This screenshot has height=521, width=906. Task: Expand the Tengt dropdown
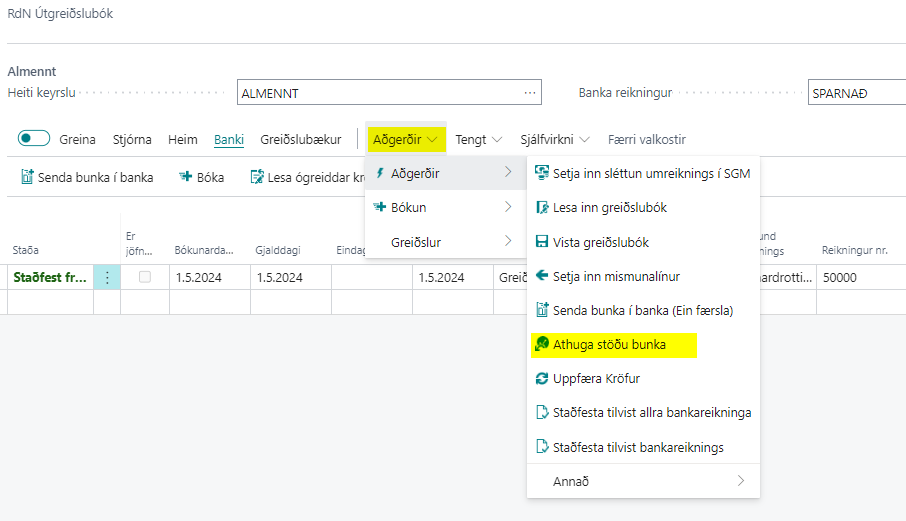(478, 139)
